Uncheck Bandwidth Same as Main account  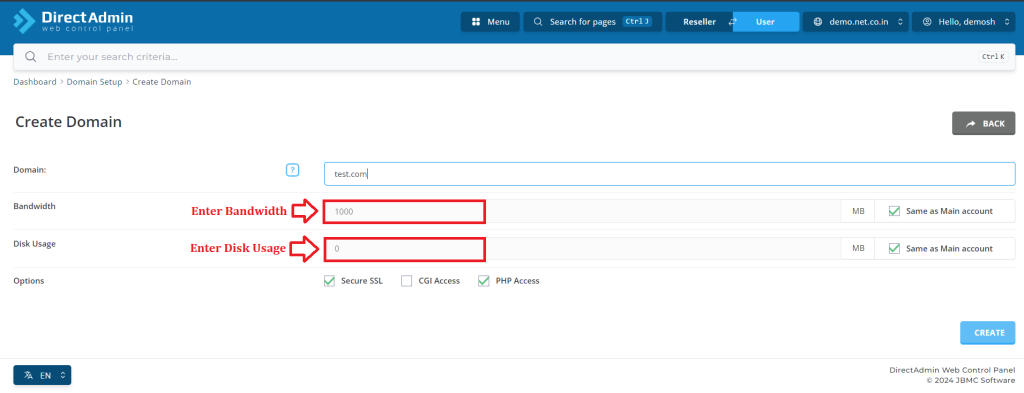click(x=894, y=211)
